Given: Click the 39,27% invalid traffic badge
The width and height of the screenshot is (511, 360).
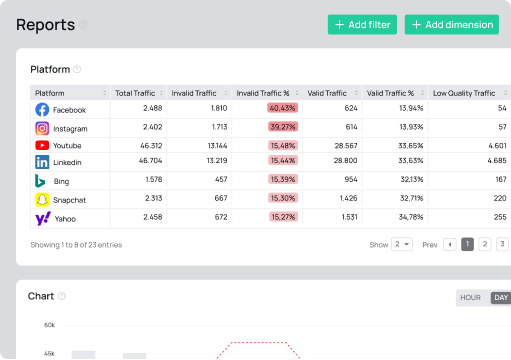Looking at the screenshot, I should [x=283, y=127].
